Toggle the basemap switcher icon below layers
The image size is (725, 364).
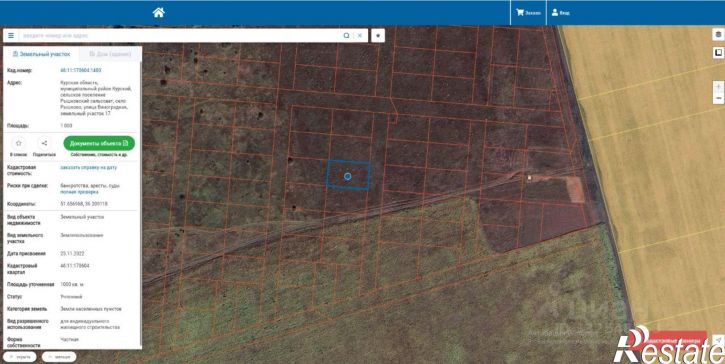click(718, 53)
